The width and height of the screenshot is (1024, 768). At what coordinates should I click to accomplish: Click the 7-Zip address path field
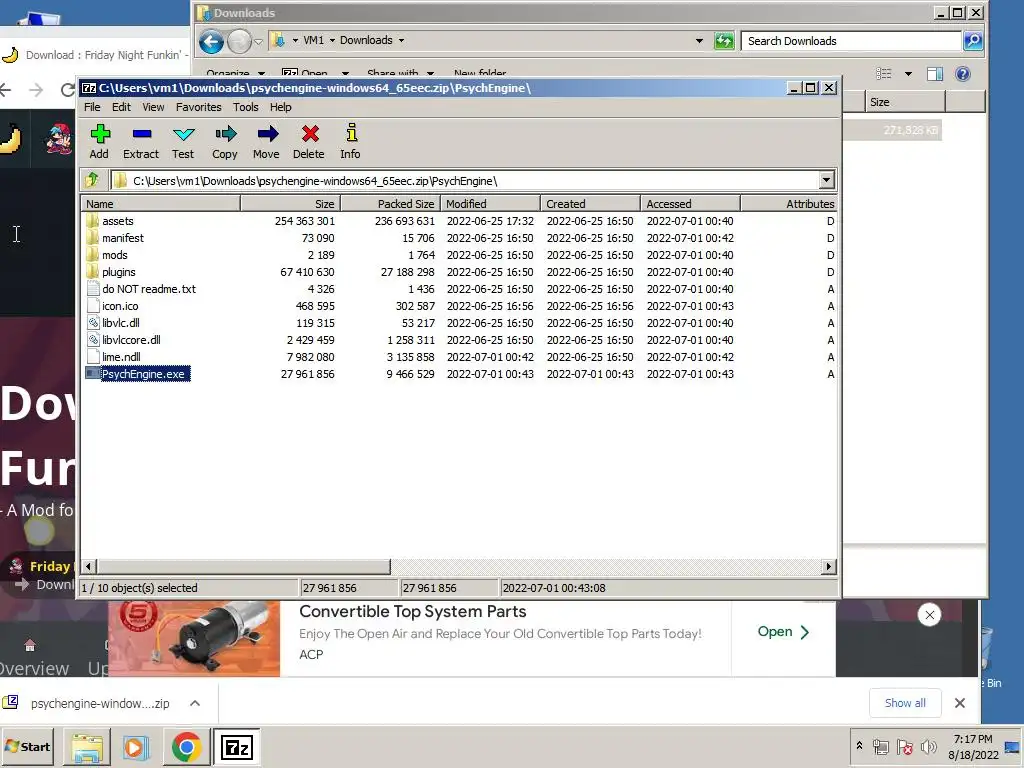pos(464,181)
